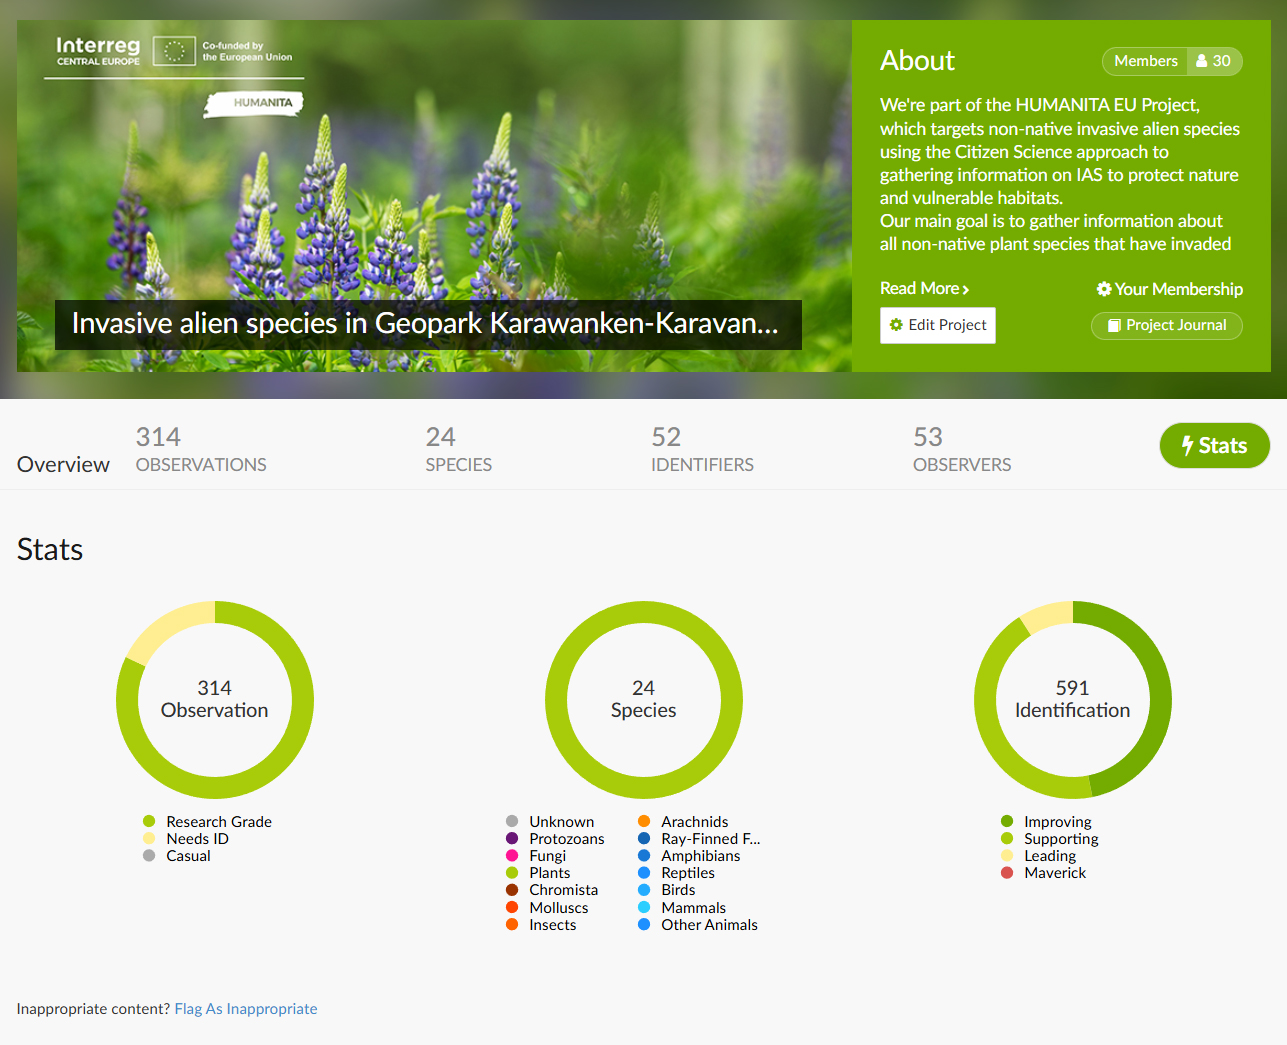View the 24 Species tab
This screenshot has width=1287, height=1045.
pos(458,450)
